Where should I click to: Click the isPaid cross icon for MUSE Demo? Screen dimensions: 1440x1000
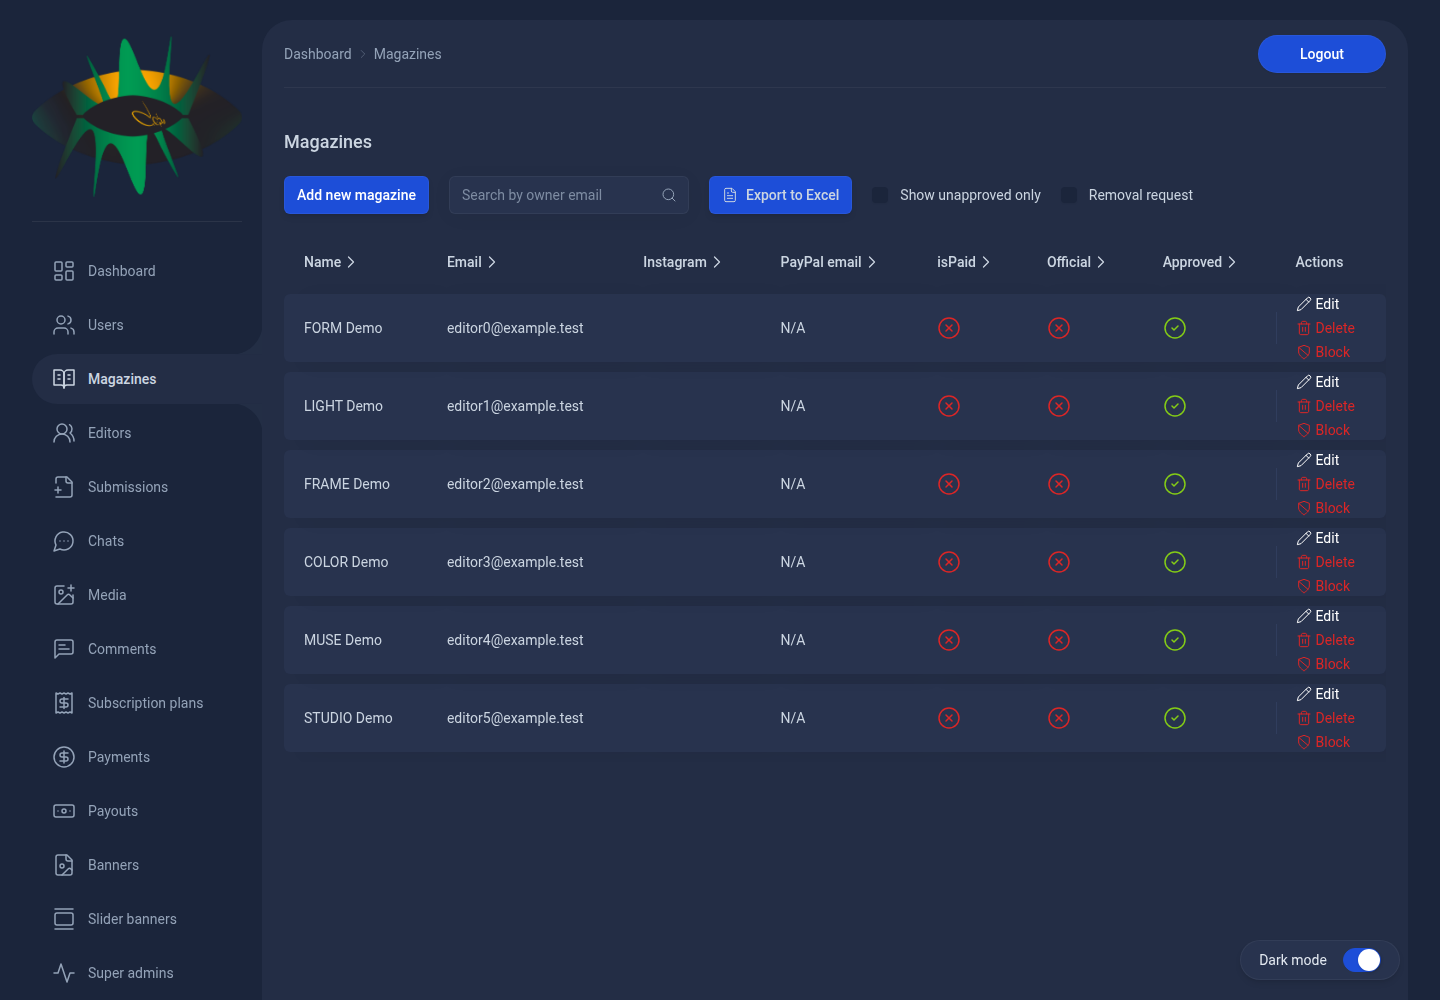[949, 640]
